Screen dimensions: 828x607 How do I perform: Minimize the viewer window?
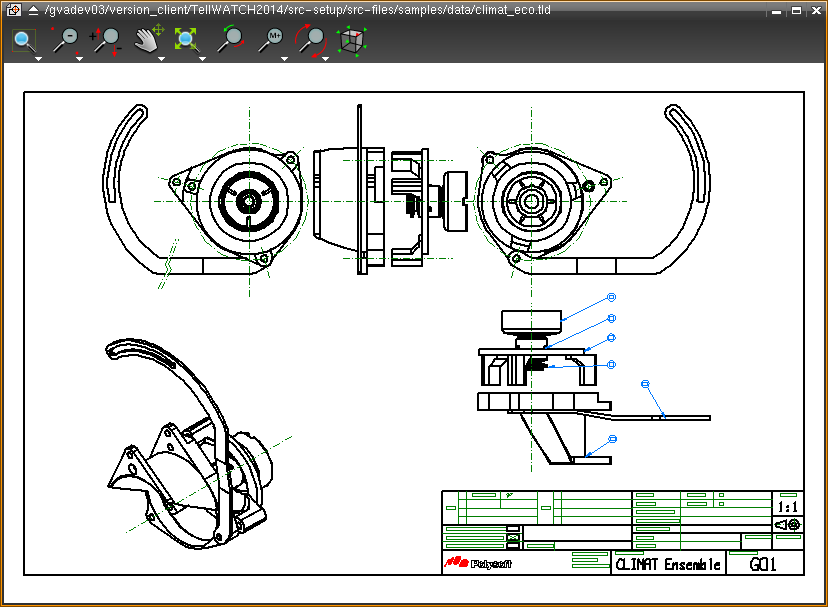coord(776,12)
